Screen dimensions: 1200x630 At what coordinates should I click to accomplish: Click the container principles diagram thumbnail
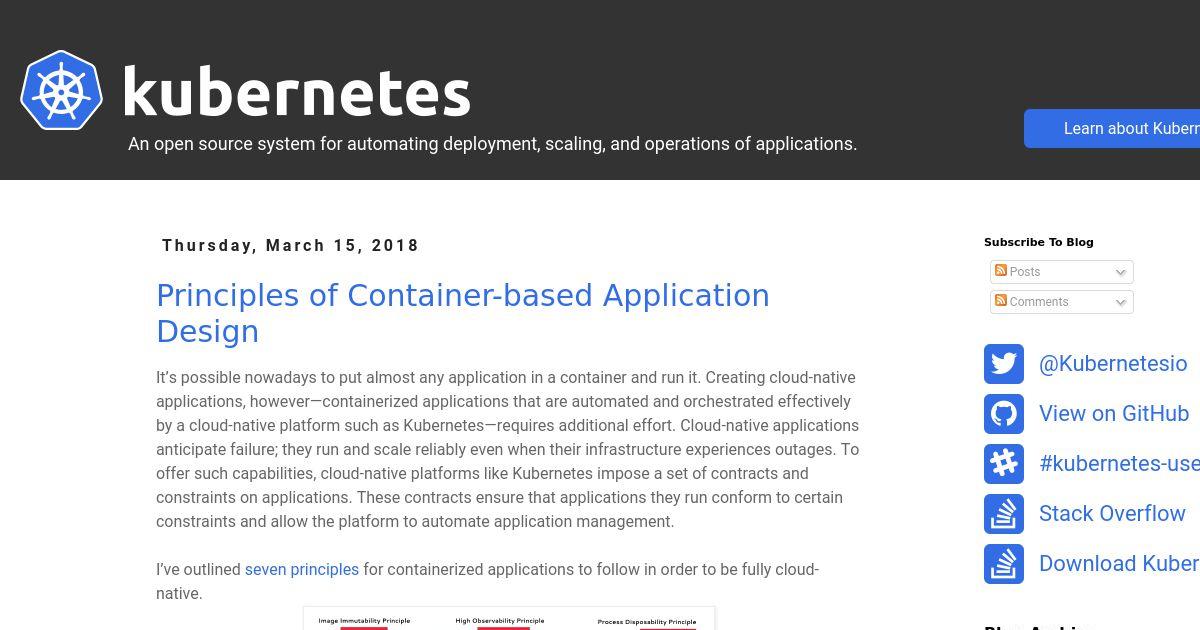509,618
